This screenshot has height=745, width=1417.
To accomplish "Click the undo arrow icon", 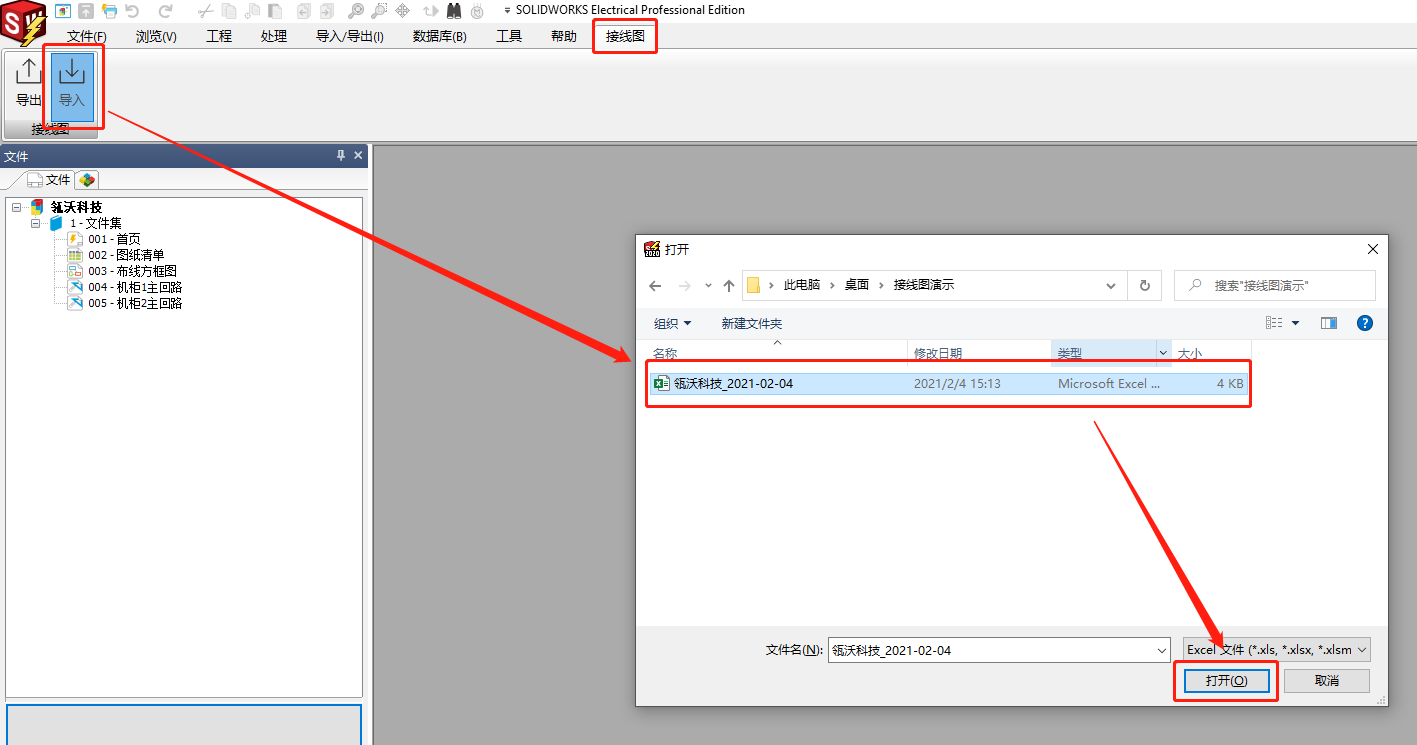I will pyautogui.click(x=133, y=11).
